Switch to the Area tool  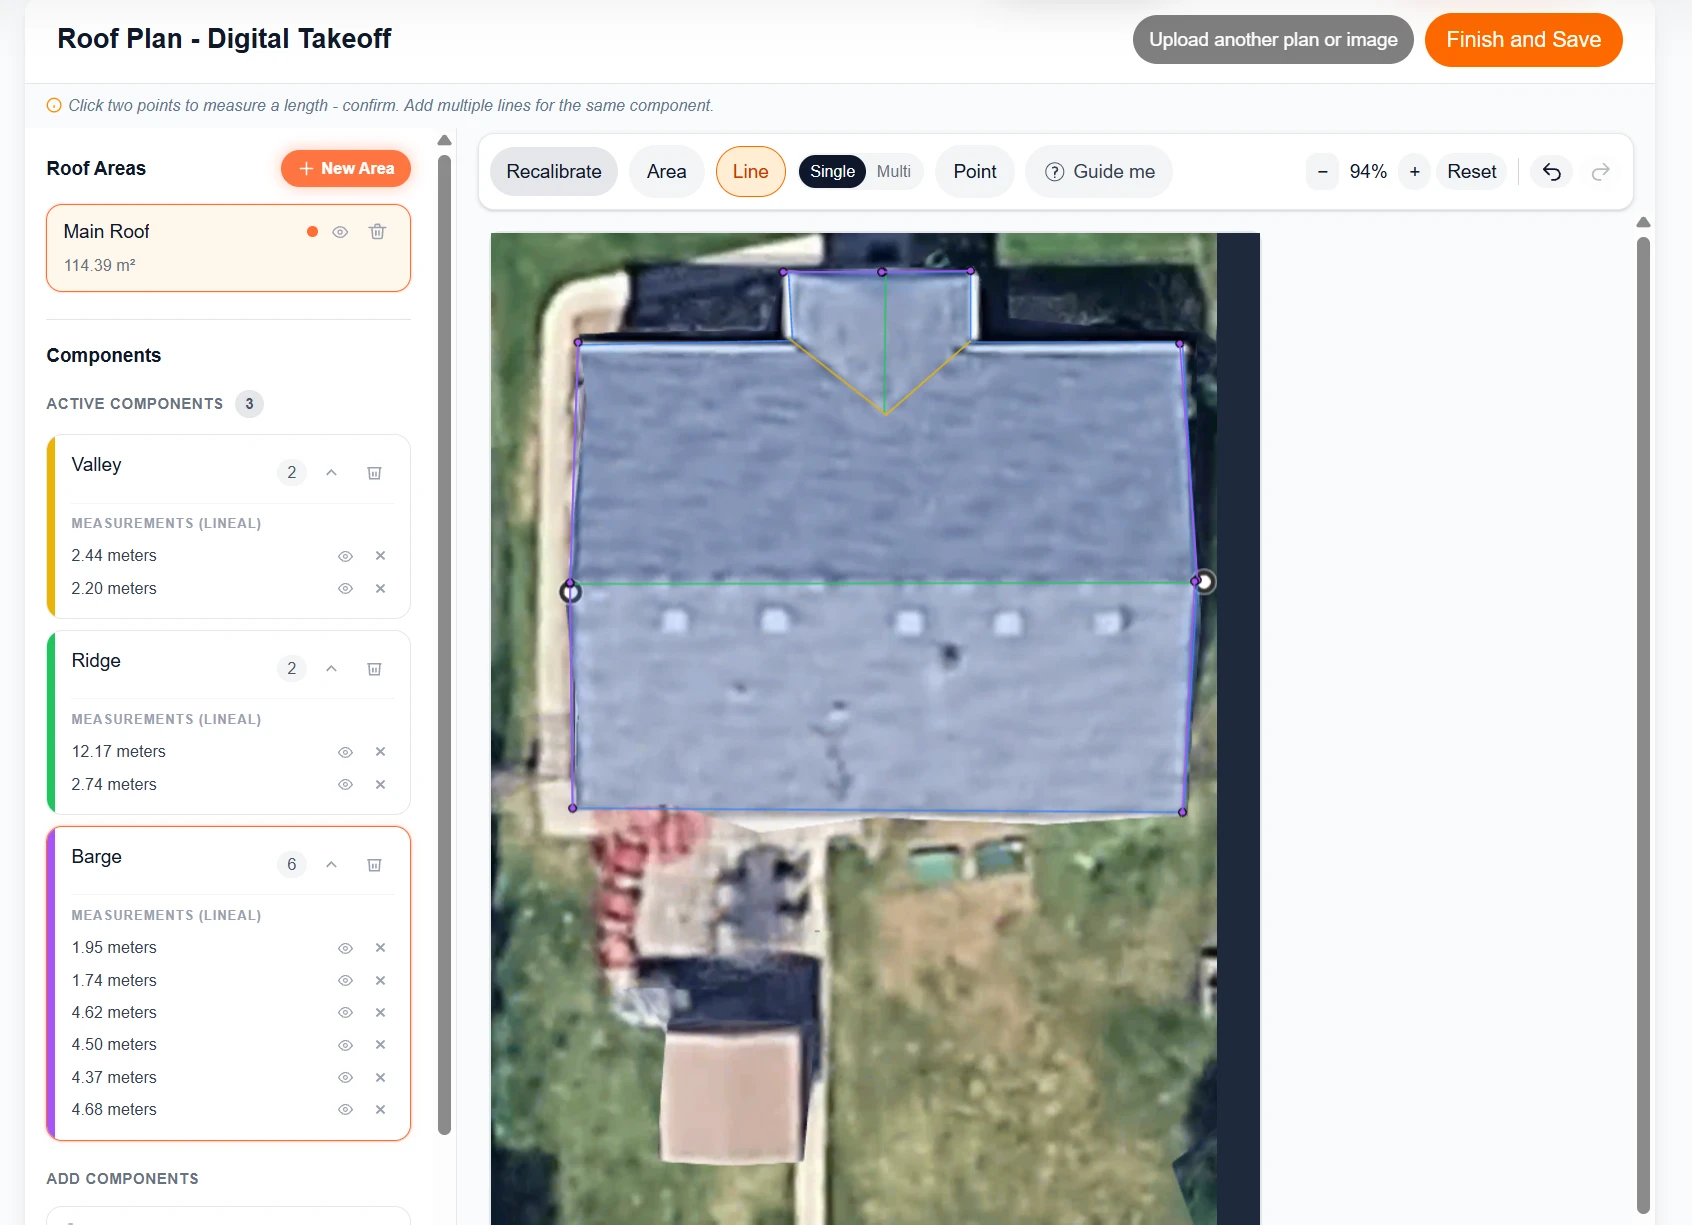tap(667, 172)
